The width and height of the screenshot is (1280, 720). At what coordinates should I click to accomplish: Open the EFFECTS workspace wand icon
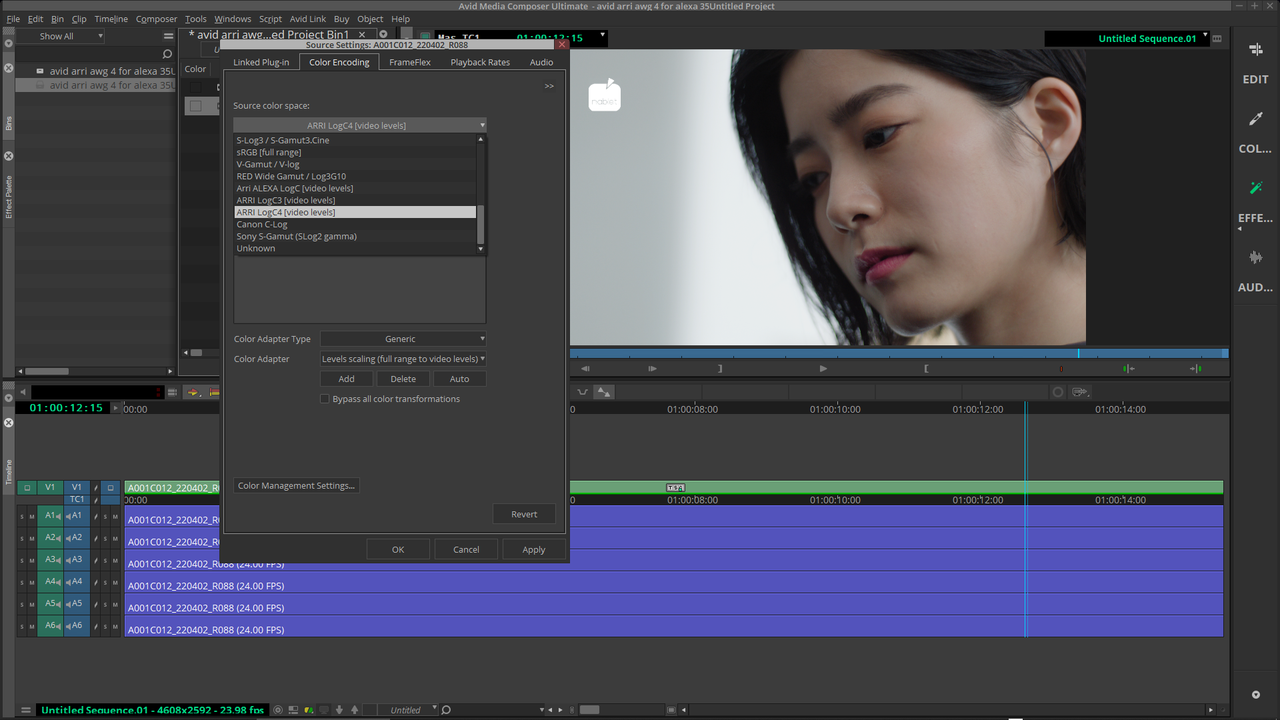click(x=1255, y=188)
